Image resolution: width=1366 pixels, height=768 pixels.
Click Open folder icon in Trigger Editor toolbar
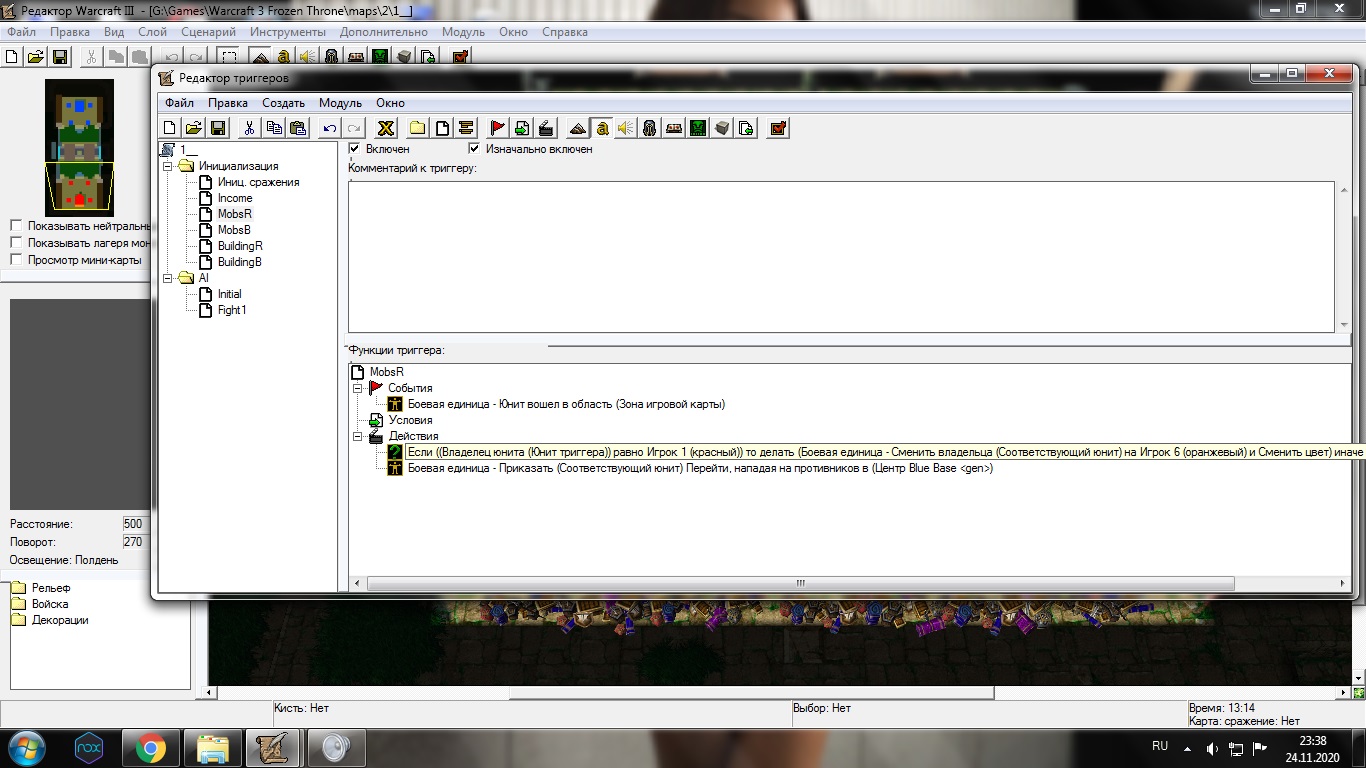194,128
